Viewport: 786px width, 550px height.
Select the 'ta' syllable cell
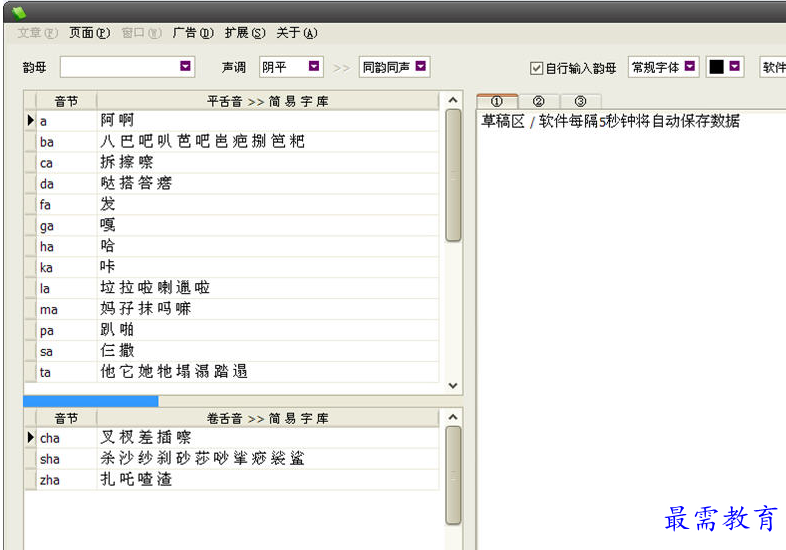(x=66, y=373)
